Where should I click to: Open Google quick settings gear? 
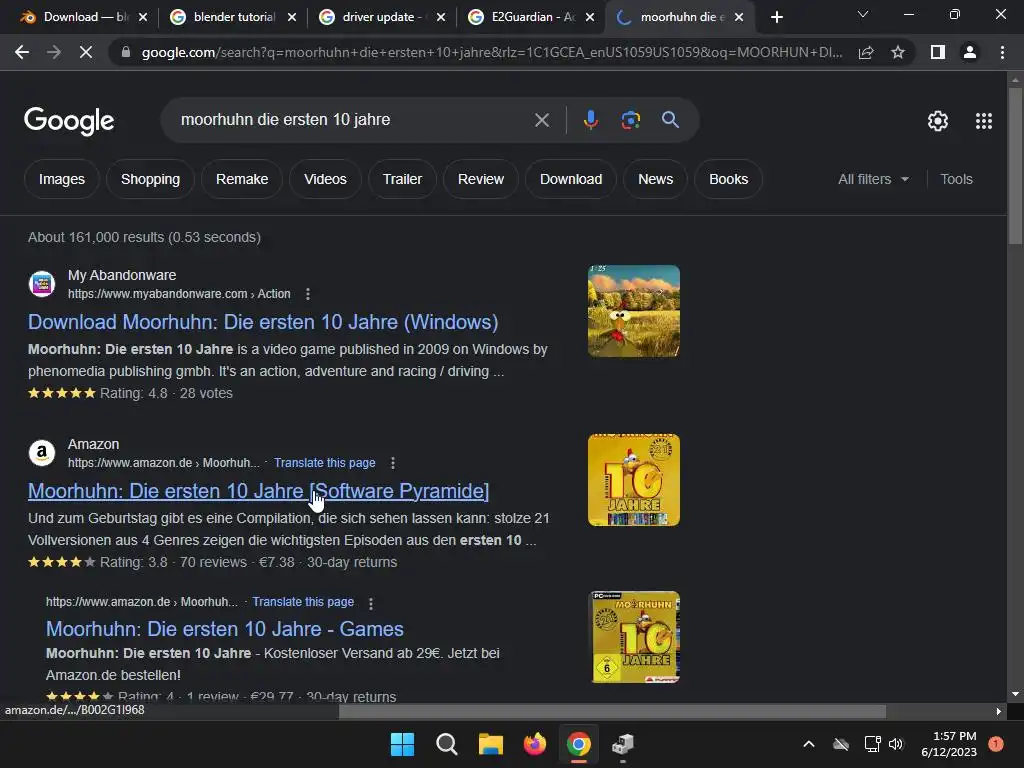[x=938, y=121]
